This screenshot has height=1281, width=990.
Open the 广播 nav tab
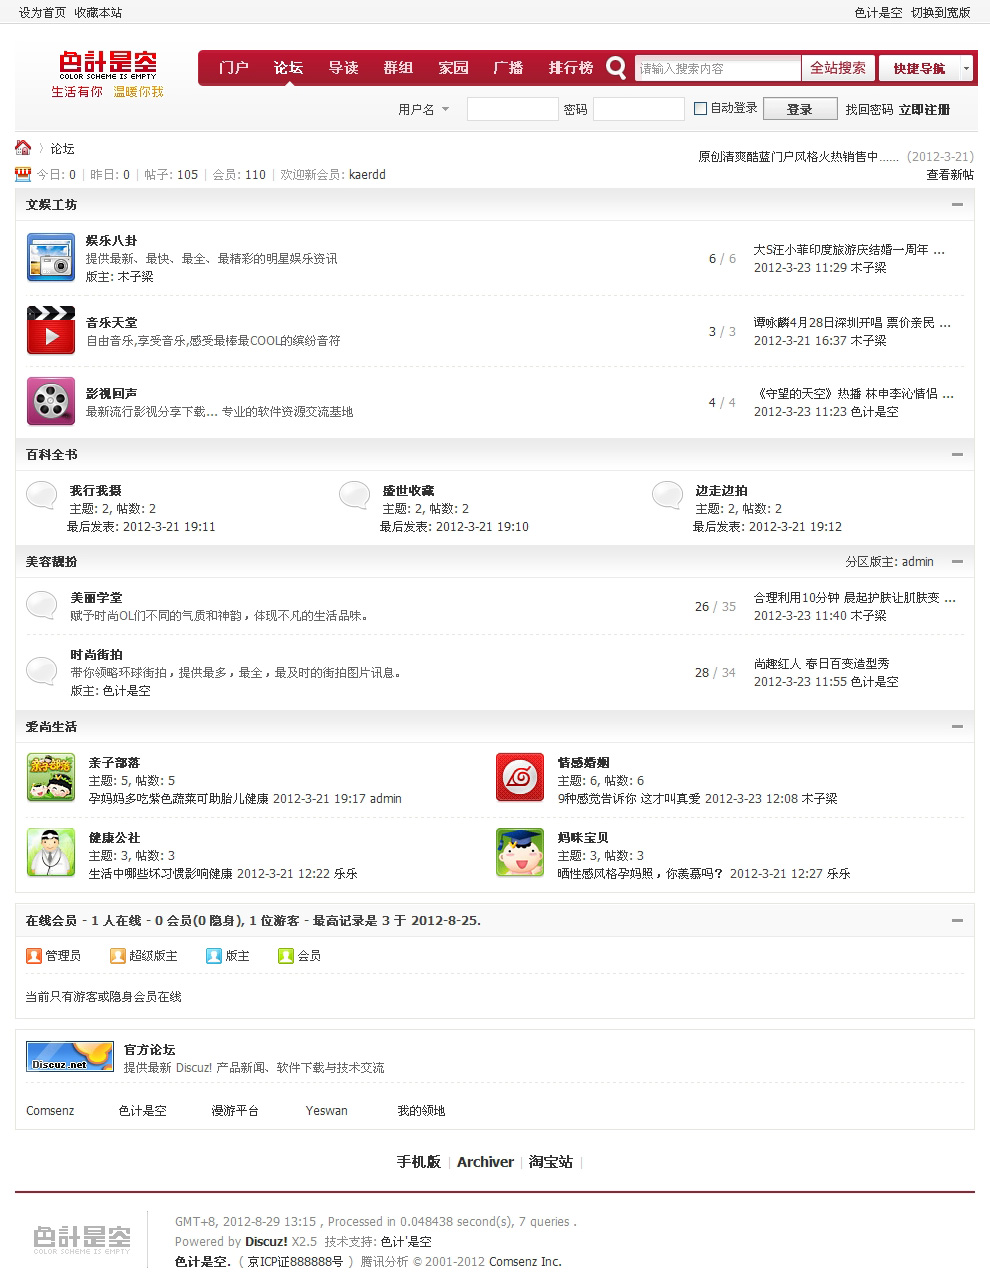click(508, 68)
